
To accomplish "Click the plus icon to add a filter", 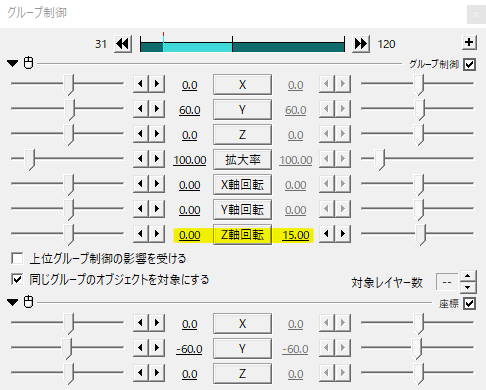I will point(469,42).
